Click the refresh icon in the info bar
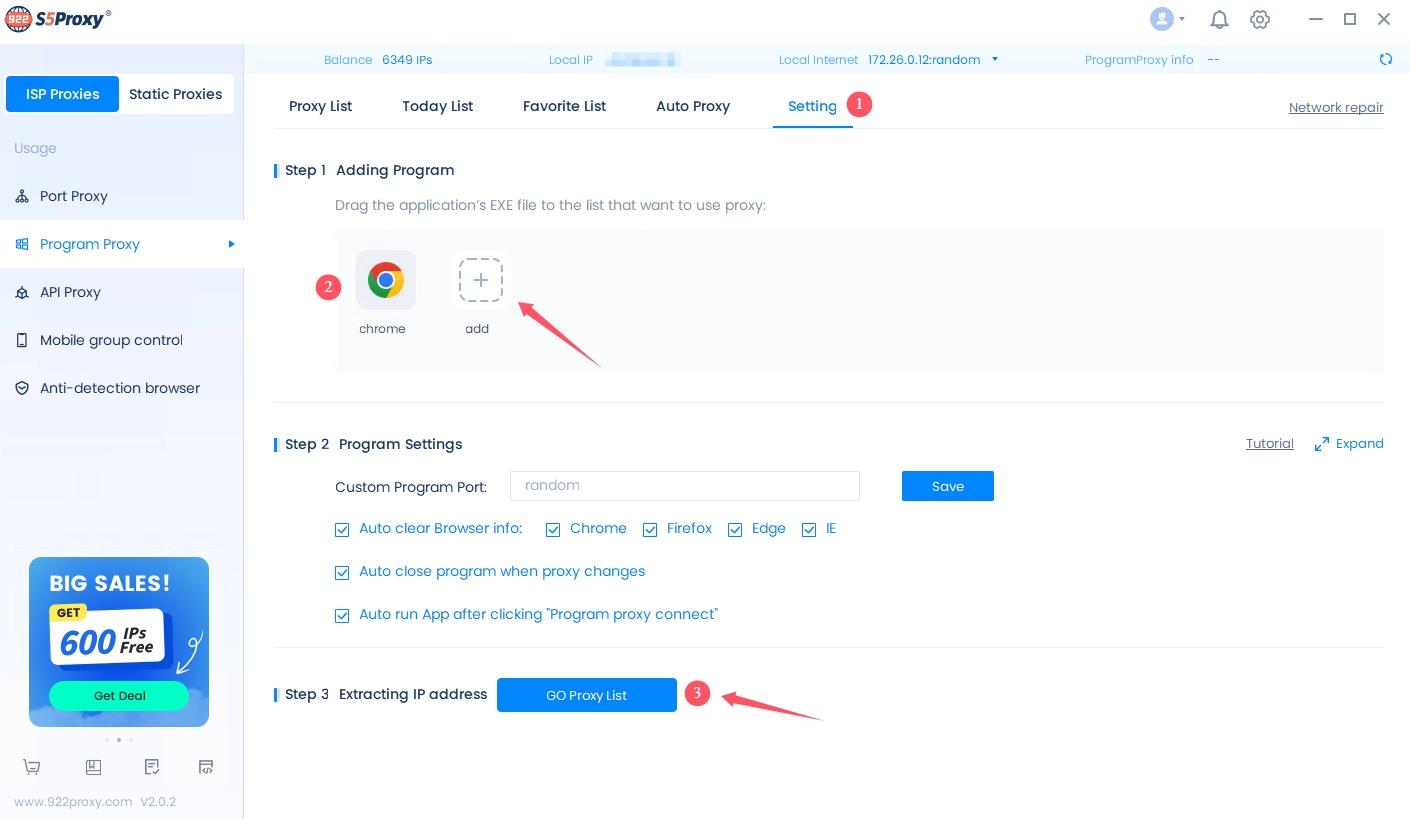1410x819 pixels. [1385, 59]
